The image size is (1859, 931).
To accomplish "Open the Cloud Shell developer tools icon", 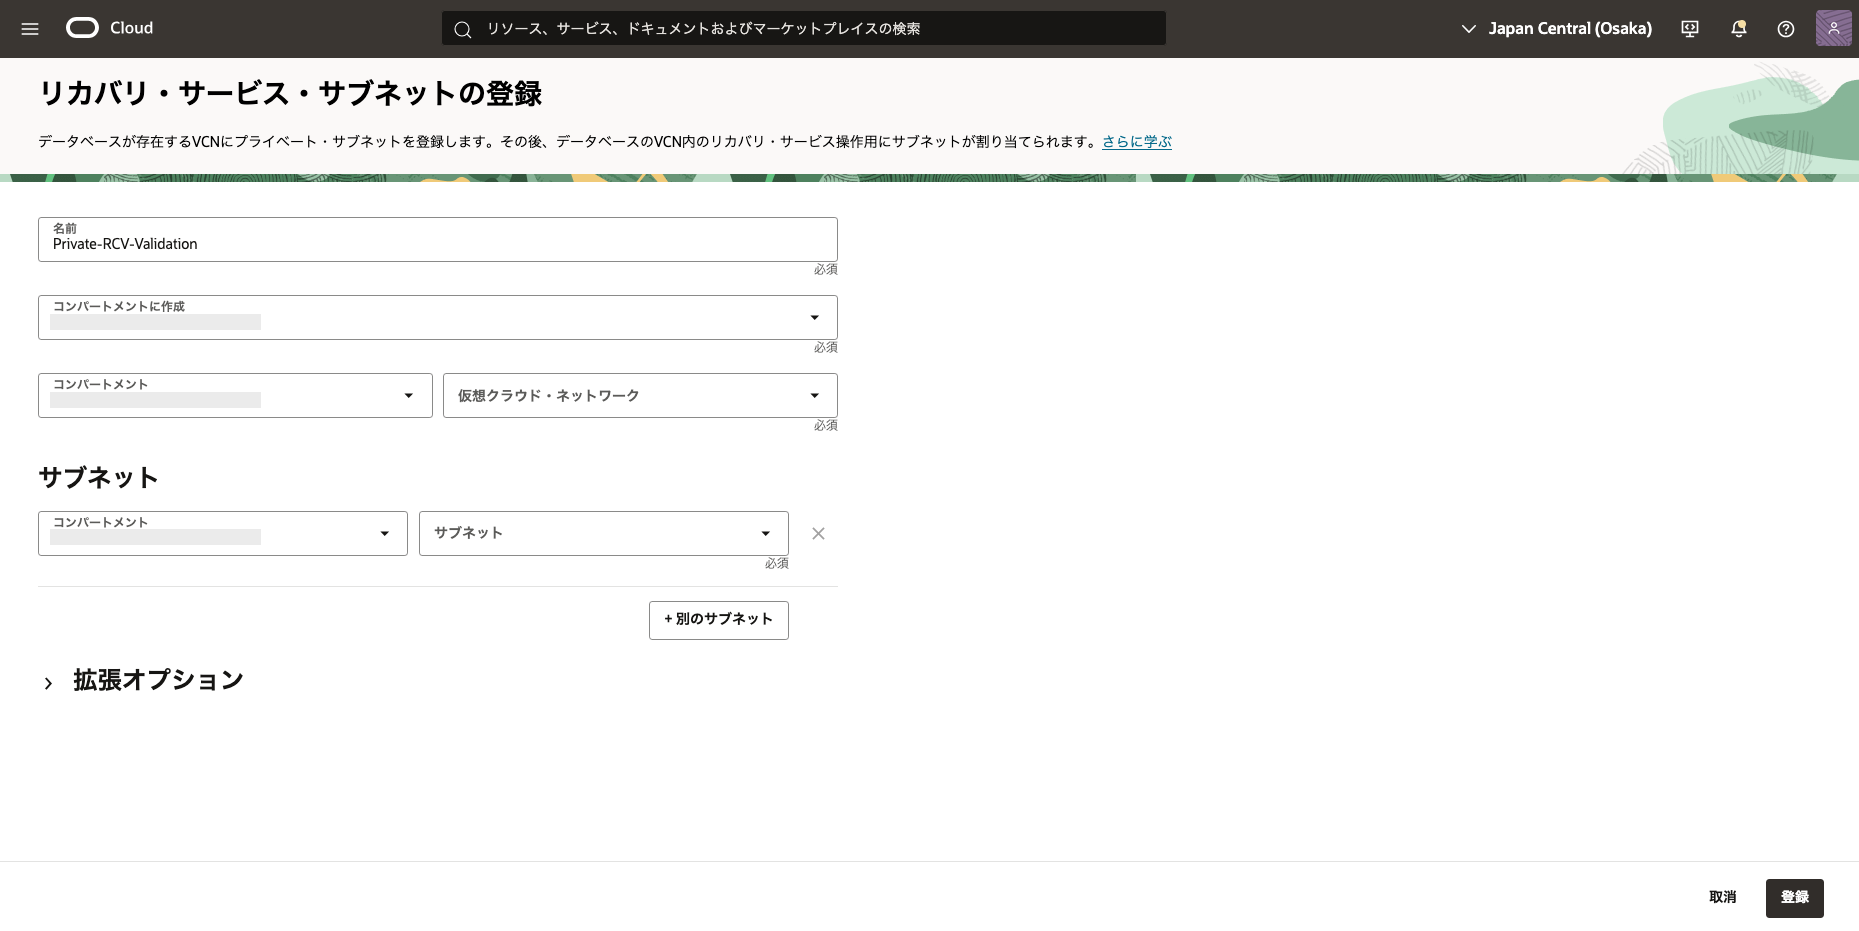I will pos(1690,29).
